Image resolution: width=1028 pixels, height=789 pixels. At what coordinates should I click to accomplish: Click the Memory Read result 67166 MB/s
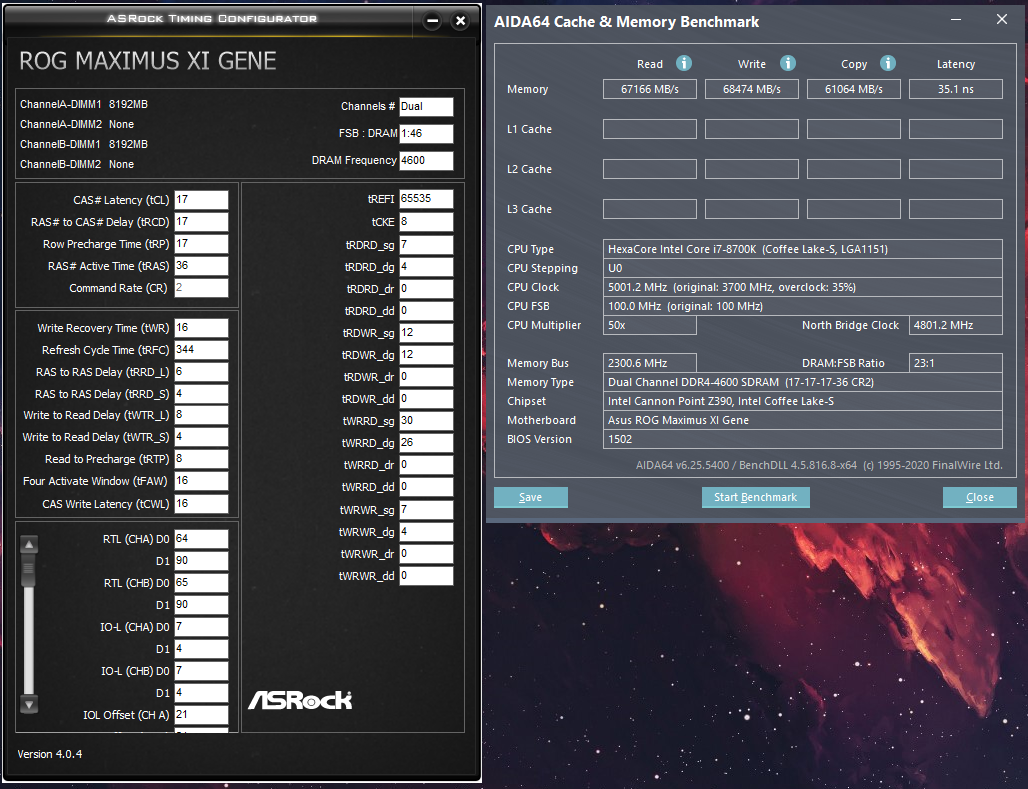click(x=650, y=89)
